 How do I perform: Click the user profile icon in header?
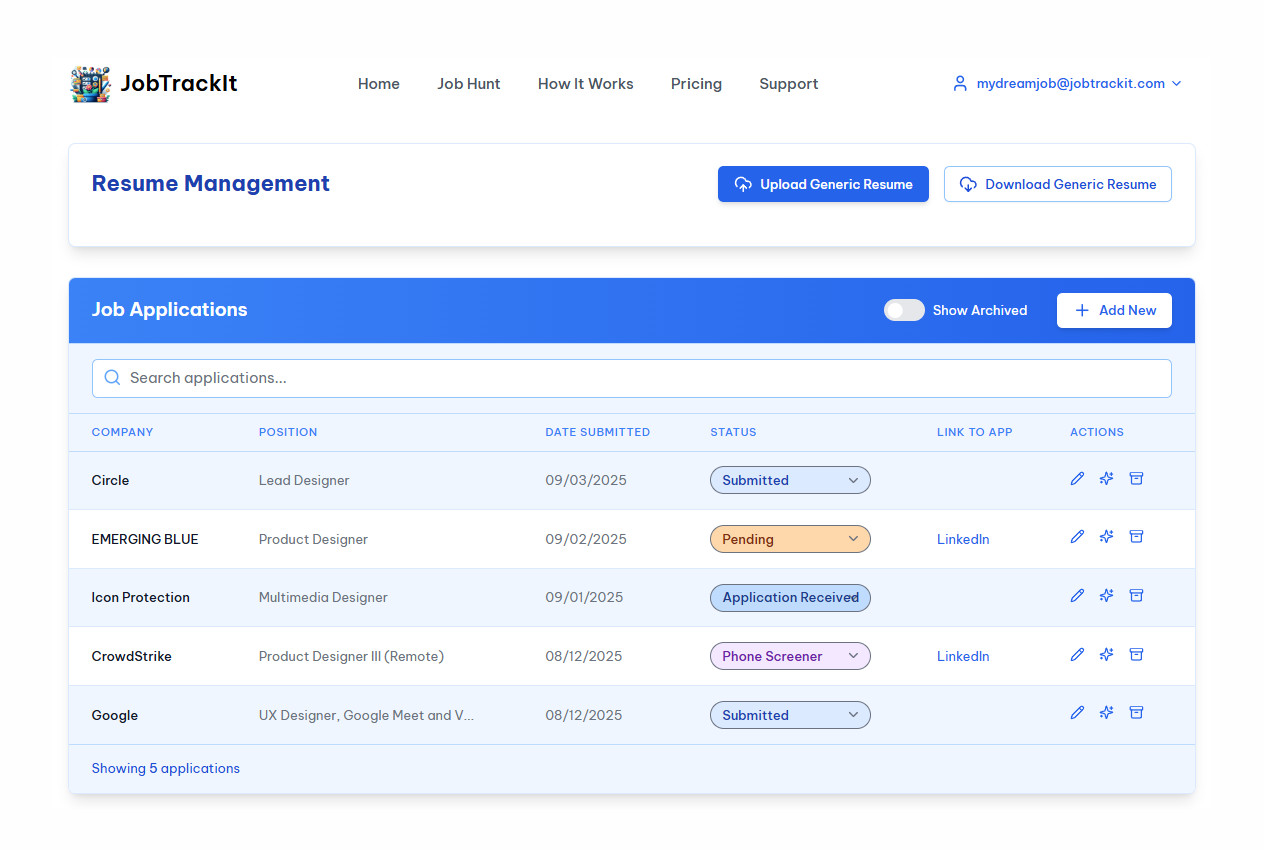pyautogui.click(x=960, y=84)
